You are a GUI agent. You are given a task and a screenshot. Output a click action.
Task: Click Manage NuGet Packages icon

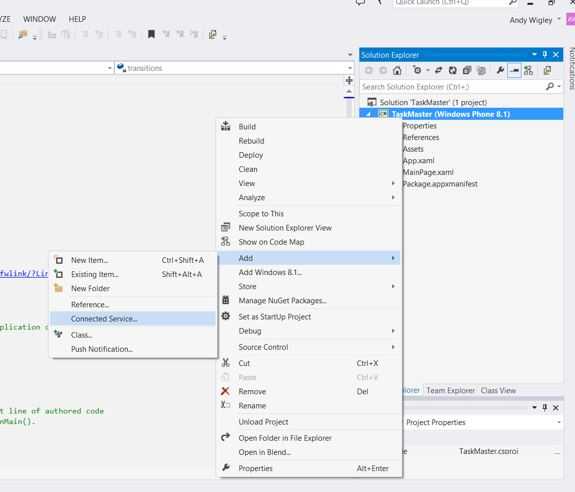226,300
